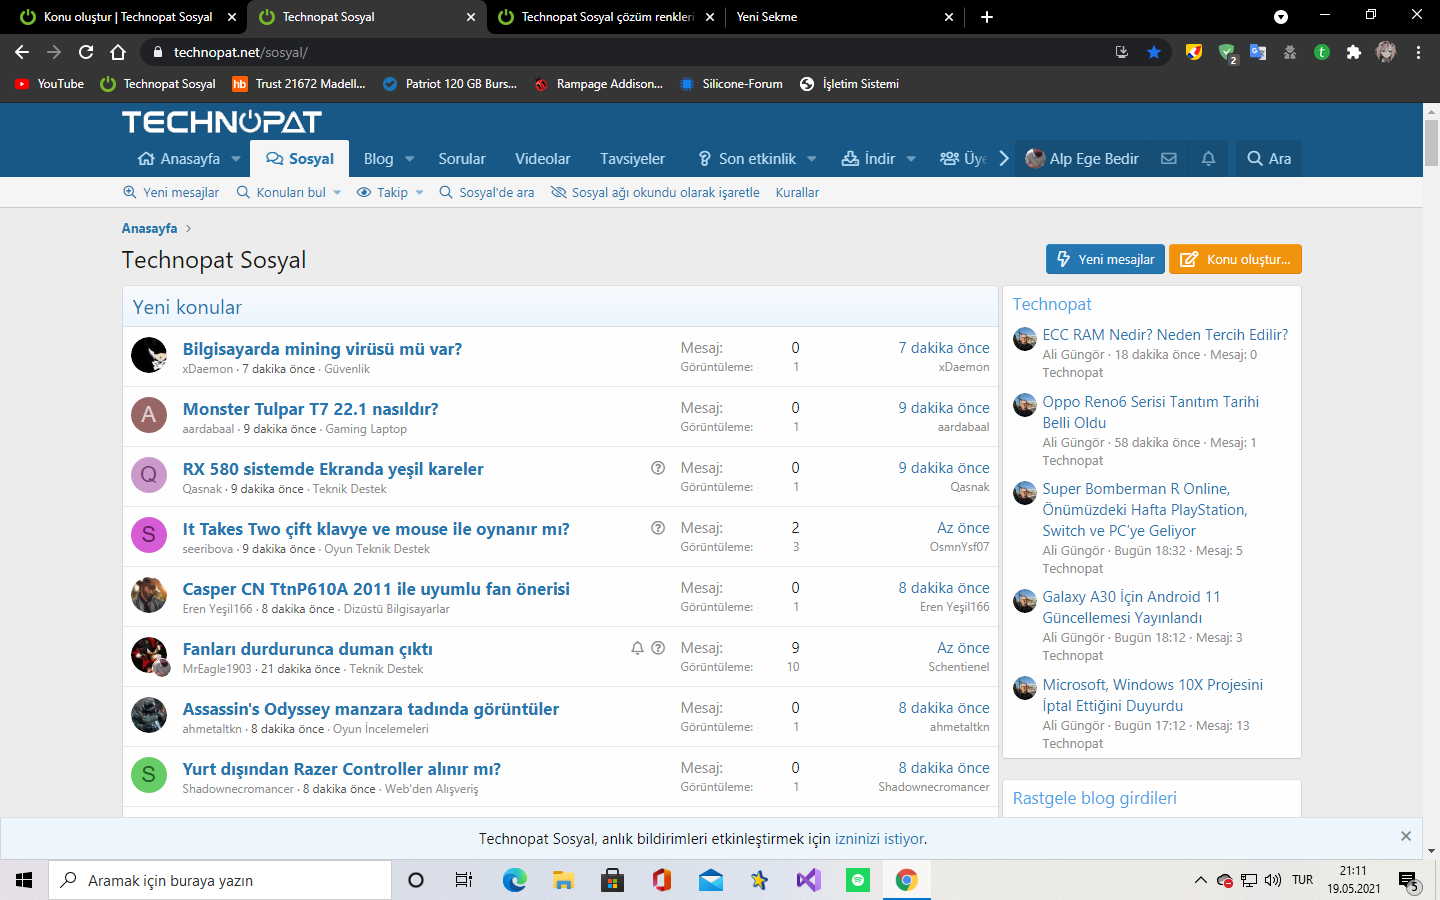This screenshot has height=900, width=1440.
Task: Click the Office icon in the taskbar
Action: point(661,880)
